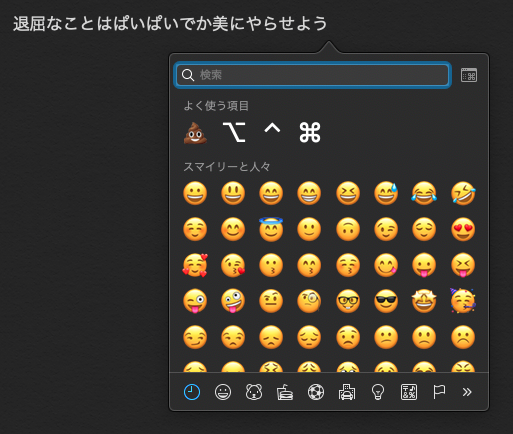Select the pensive face emoji
This screenshot has width=513, height=434.
coord(309,337)
